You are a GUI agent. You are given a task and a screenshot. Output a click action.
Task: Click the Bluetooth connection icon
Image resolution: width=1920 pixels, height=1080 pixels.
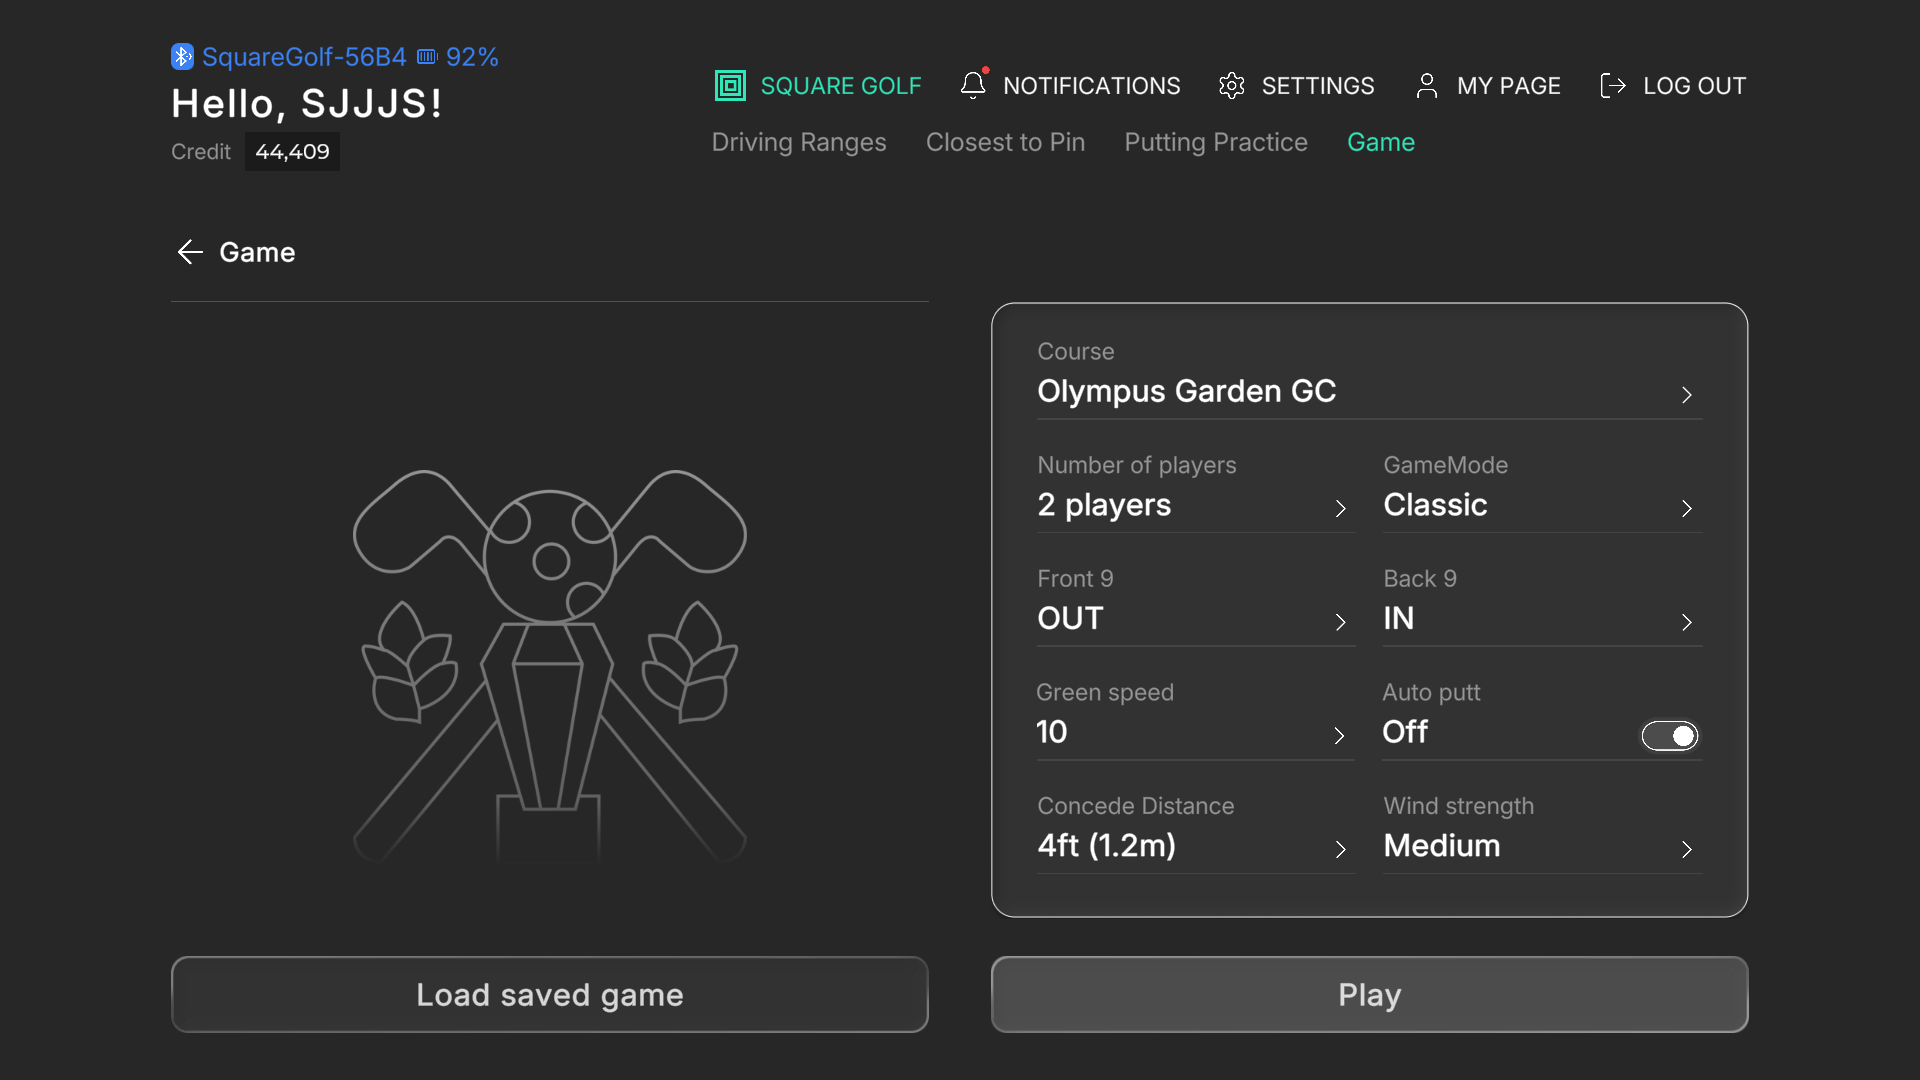(x=182, y=57)
